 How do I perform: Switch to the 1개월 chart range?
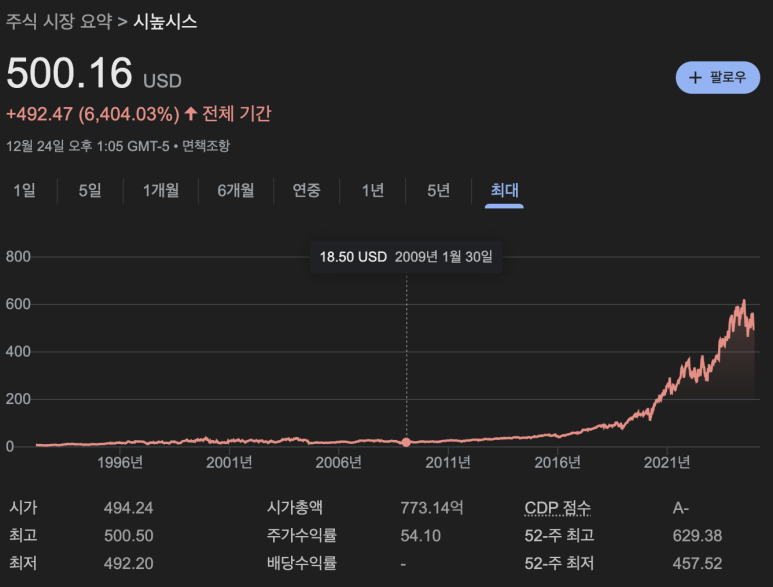coord(161,190)
